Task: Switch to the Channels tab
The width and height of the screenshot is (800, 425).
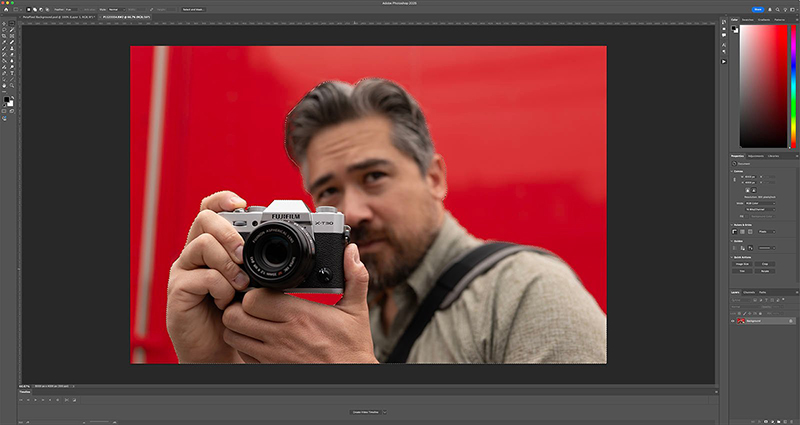Action: click(x=749, y=291)
